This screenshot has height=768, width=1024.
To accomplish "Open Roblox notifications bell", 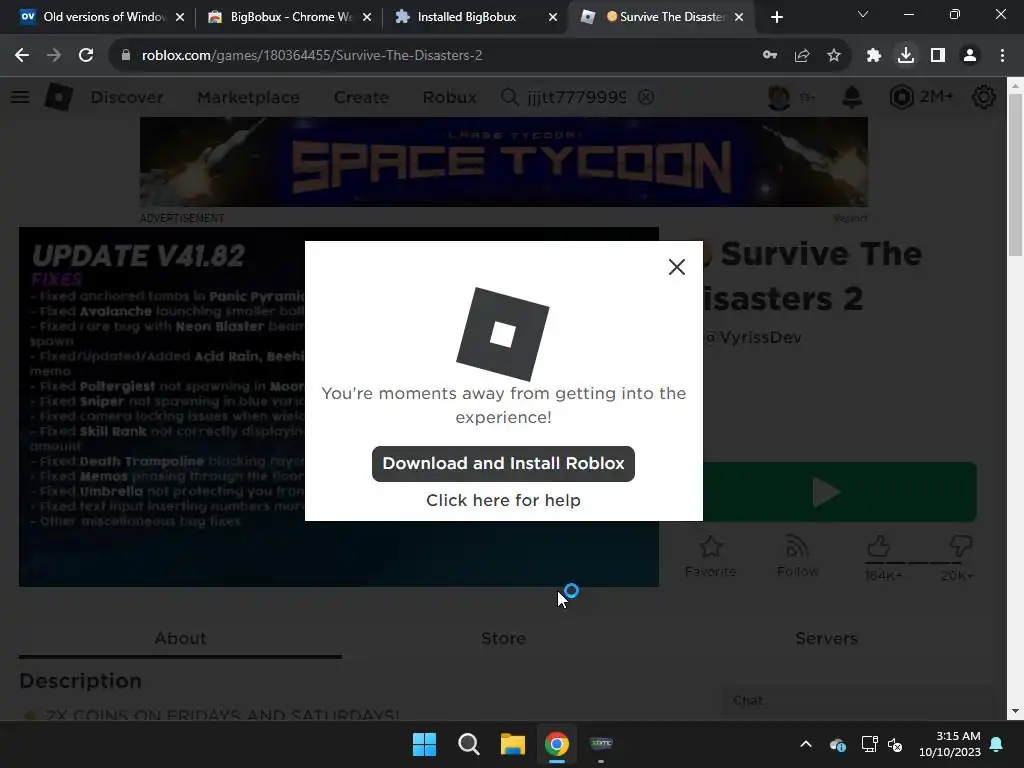I will tap(852, 97).
